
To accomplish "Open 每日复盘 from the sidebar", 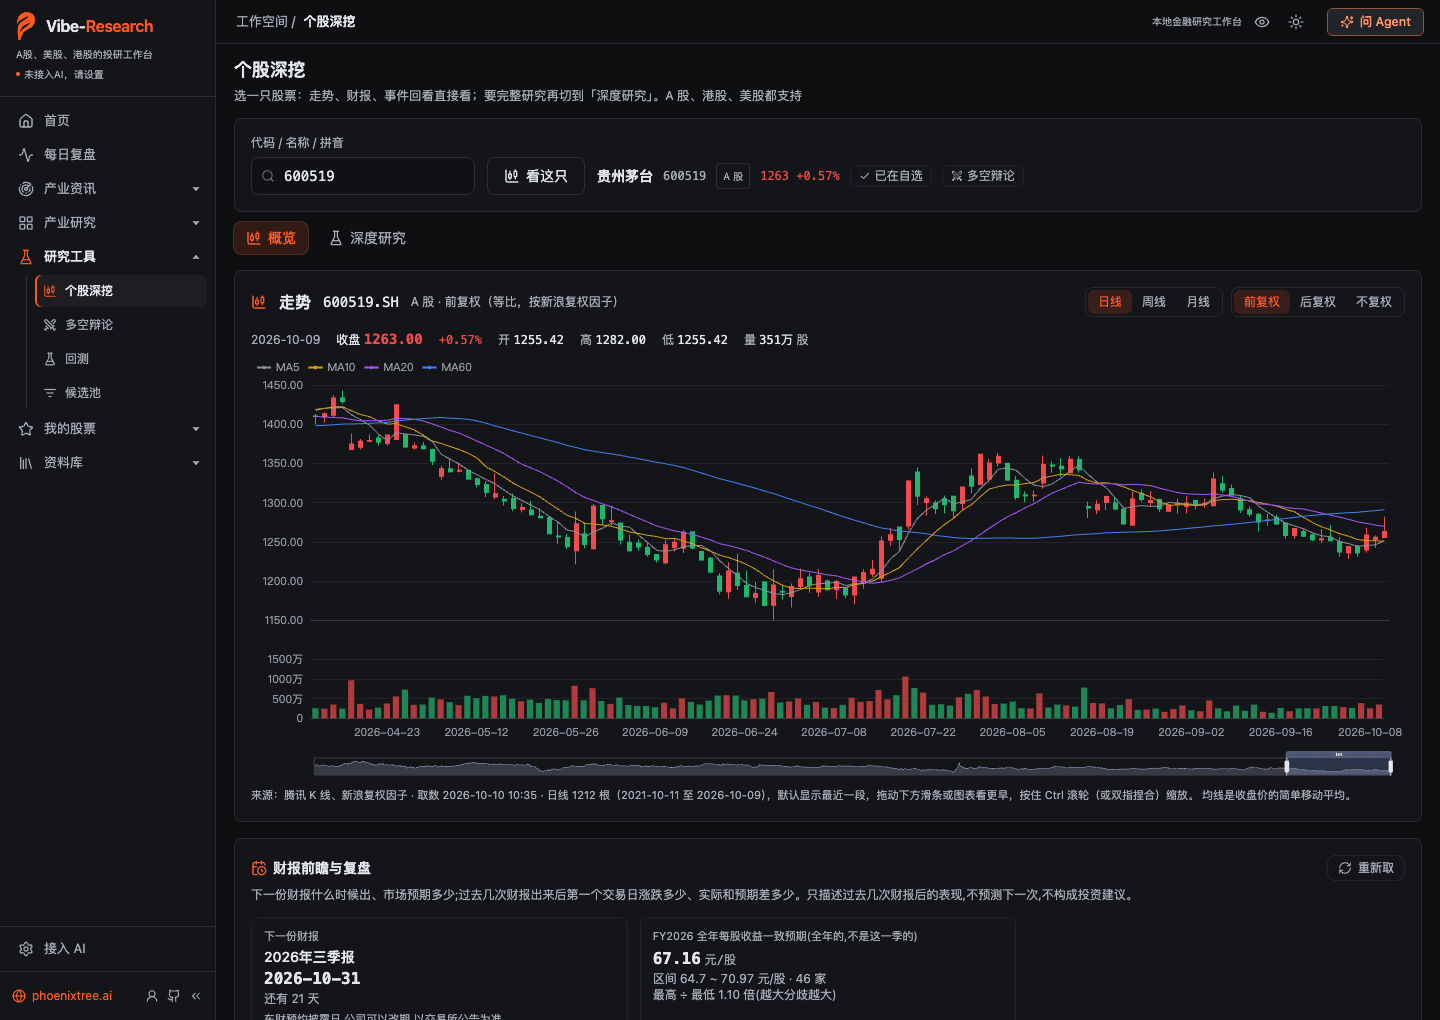I will pos(107,155).
